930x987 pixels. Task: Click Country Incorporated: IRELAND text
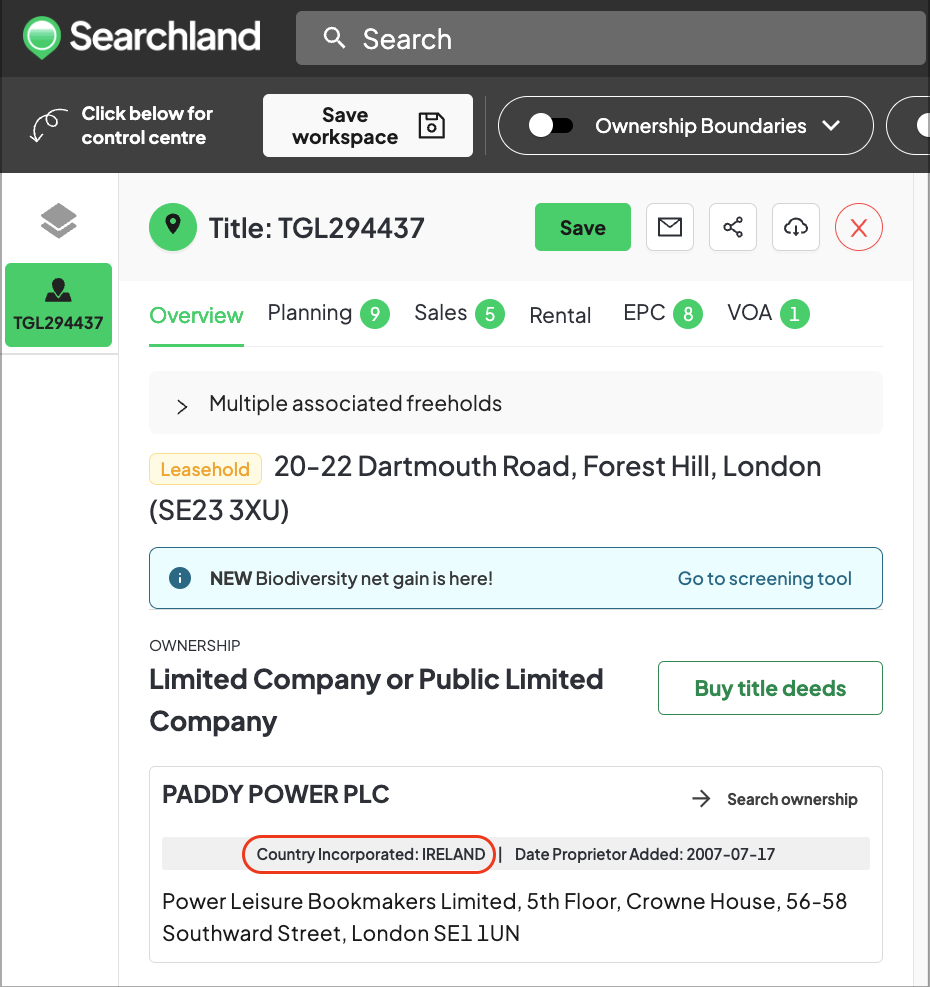click(371, 854)
